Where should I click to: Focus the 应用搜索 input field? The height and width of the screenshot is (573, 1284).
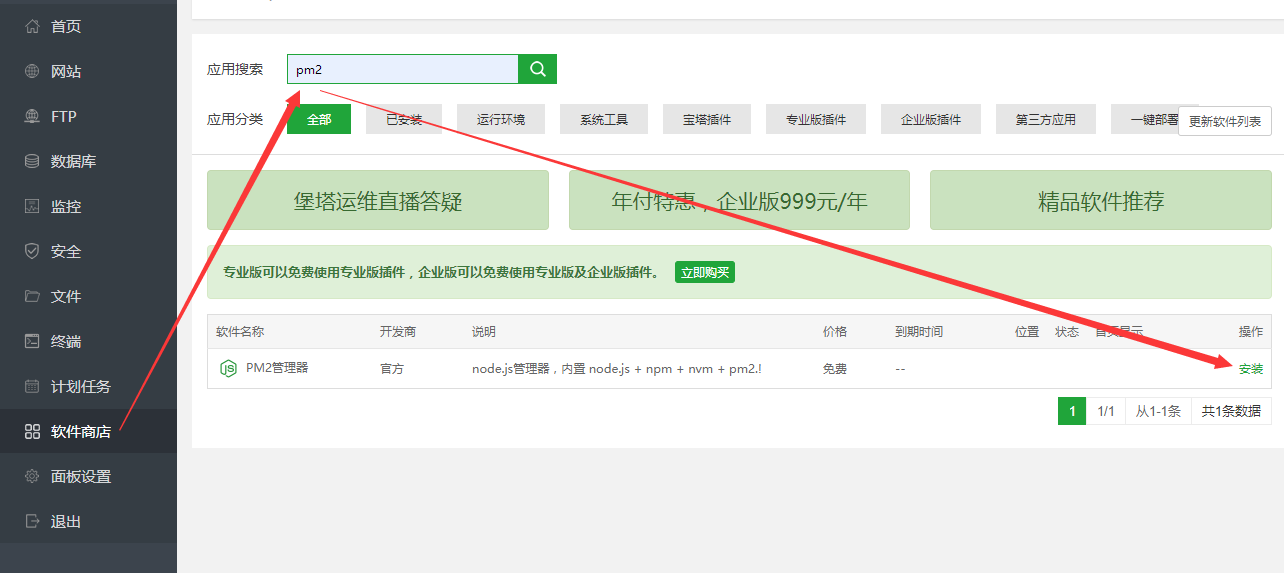pyautogui.click(x=402, y=69)
